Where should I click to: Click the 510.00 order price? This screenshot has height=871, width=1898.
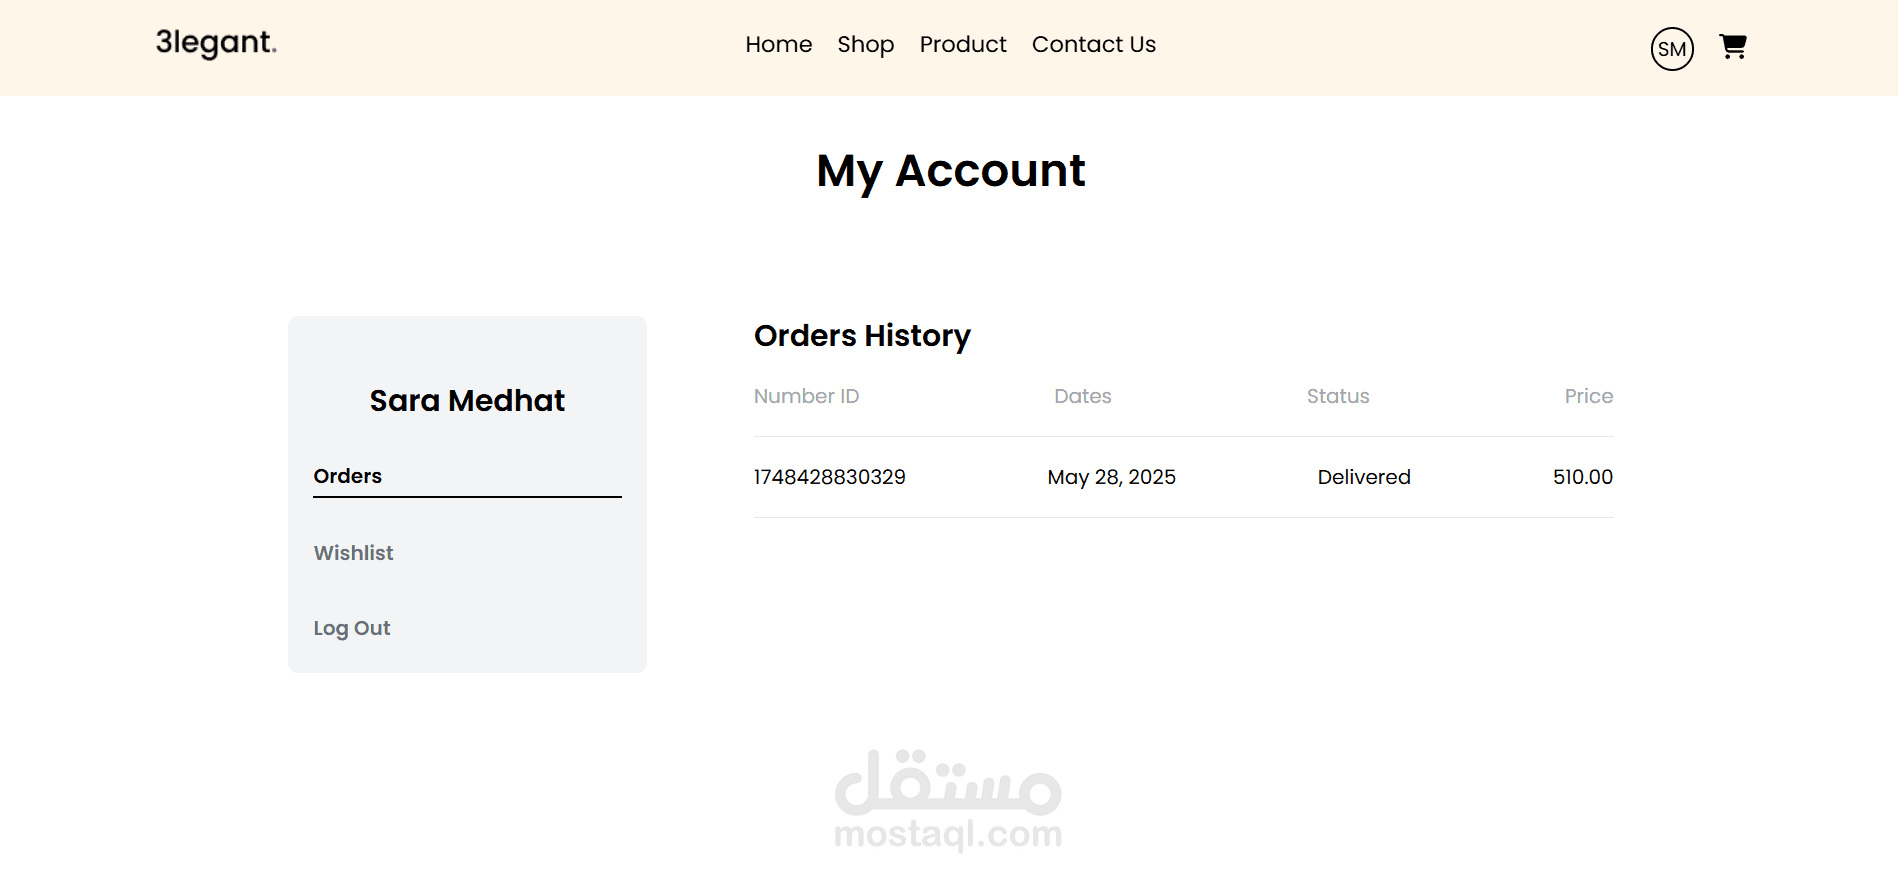coord(1582,477)
